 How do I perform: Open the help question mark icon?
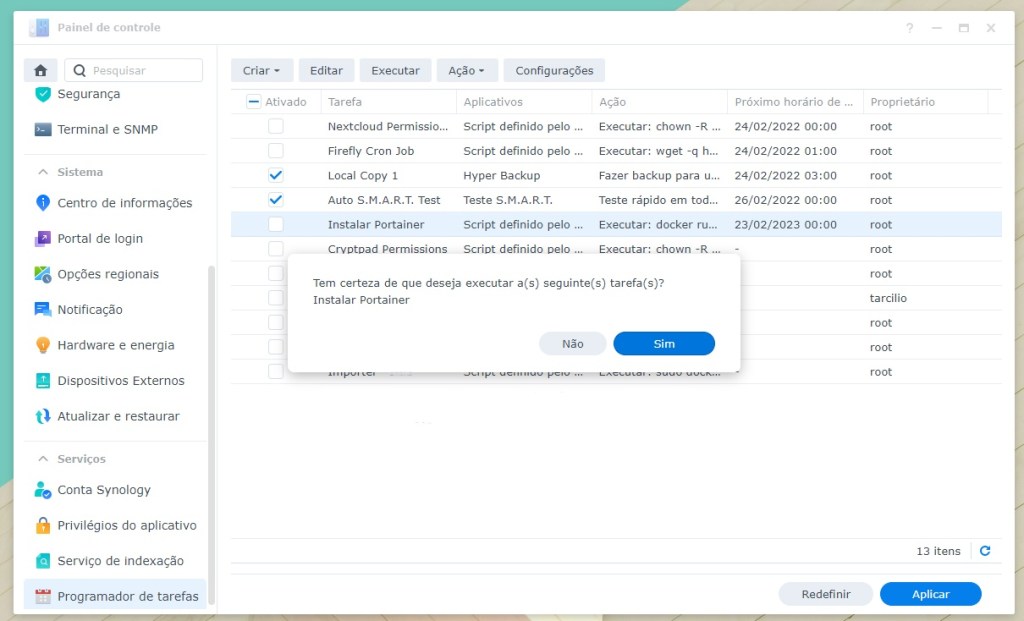click(x=909, y=28)
